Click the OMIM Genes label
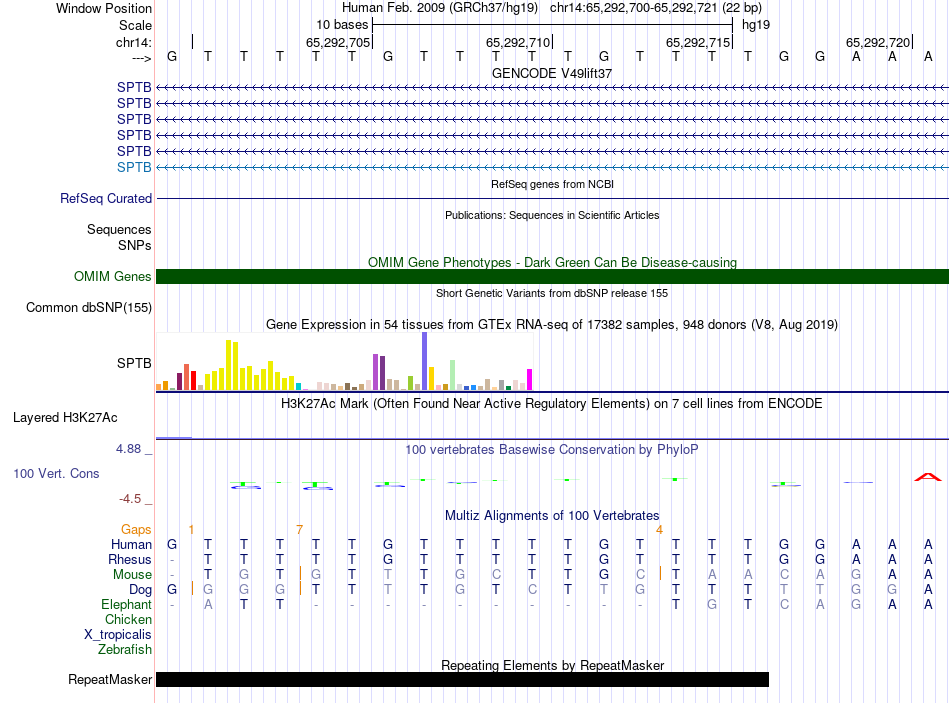The height and width of the screenshot is (703, 950). tap(113, 276)
